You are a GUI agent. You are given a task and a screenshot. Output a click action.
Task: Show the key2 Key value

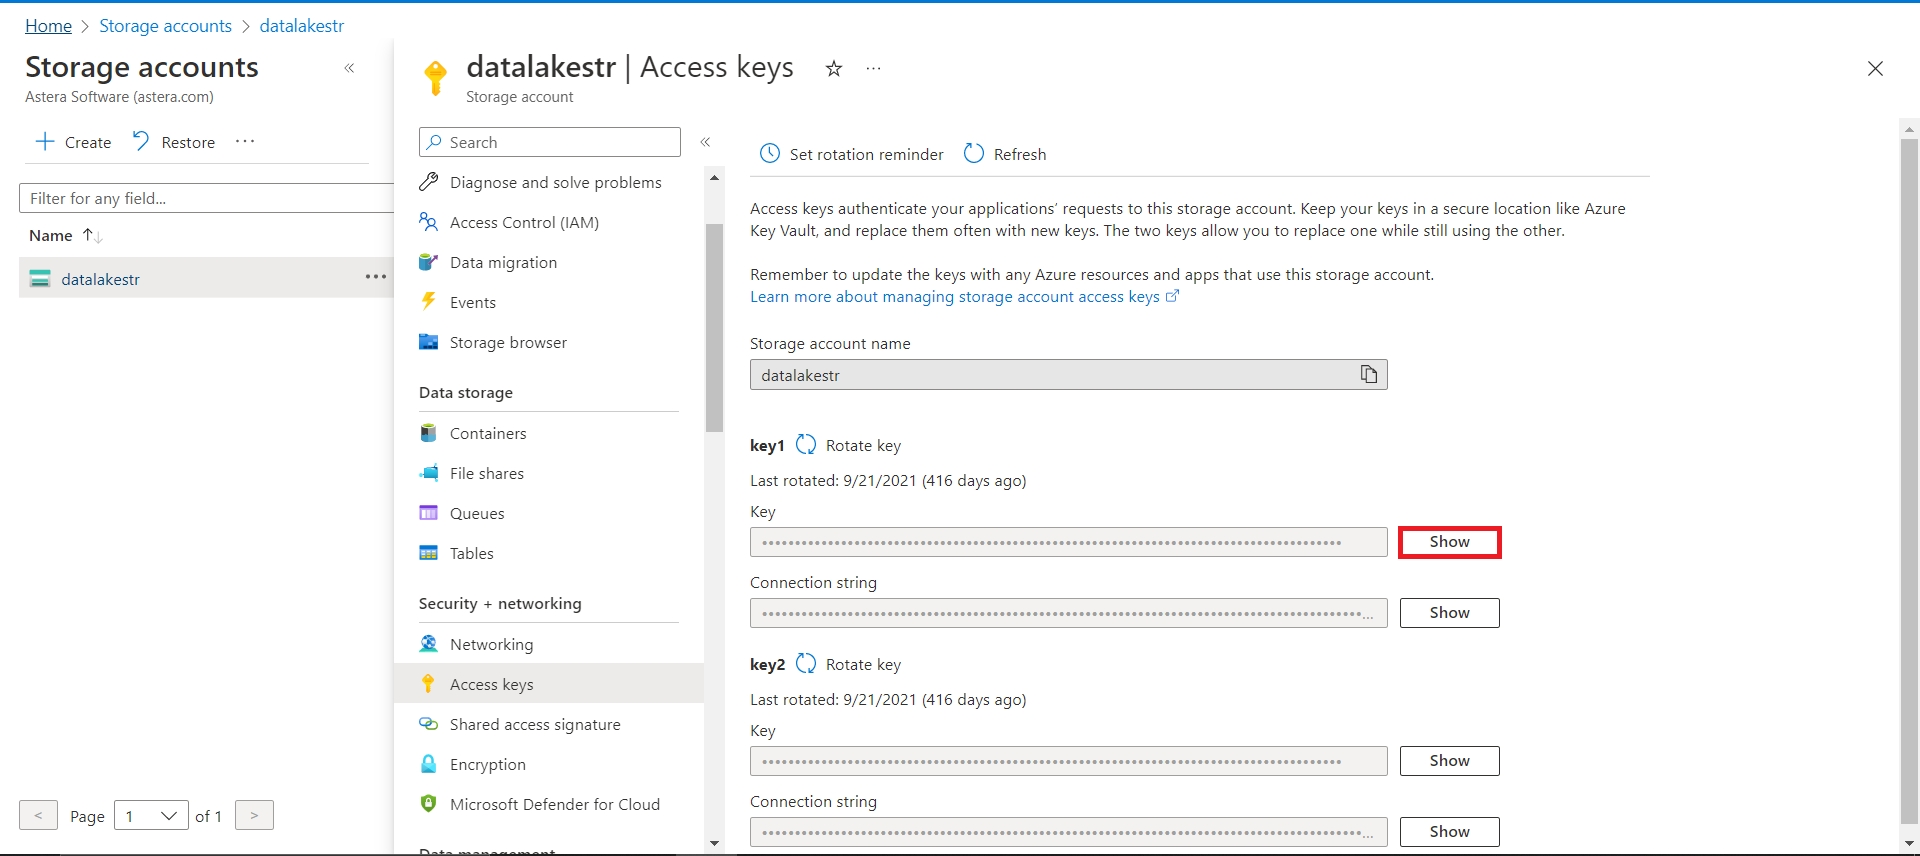click(x=1449, y=761)
